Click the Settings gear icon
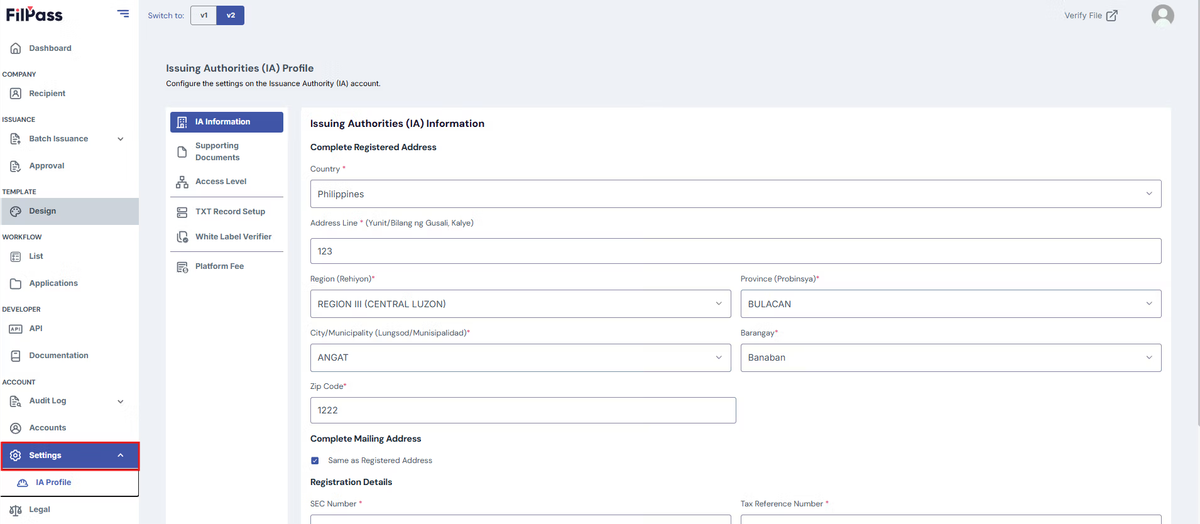The height and width of the screenshot is (524, 1200). coord(15,456)
